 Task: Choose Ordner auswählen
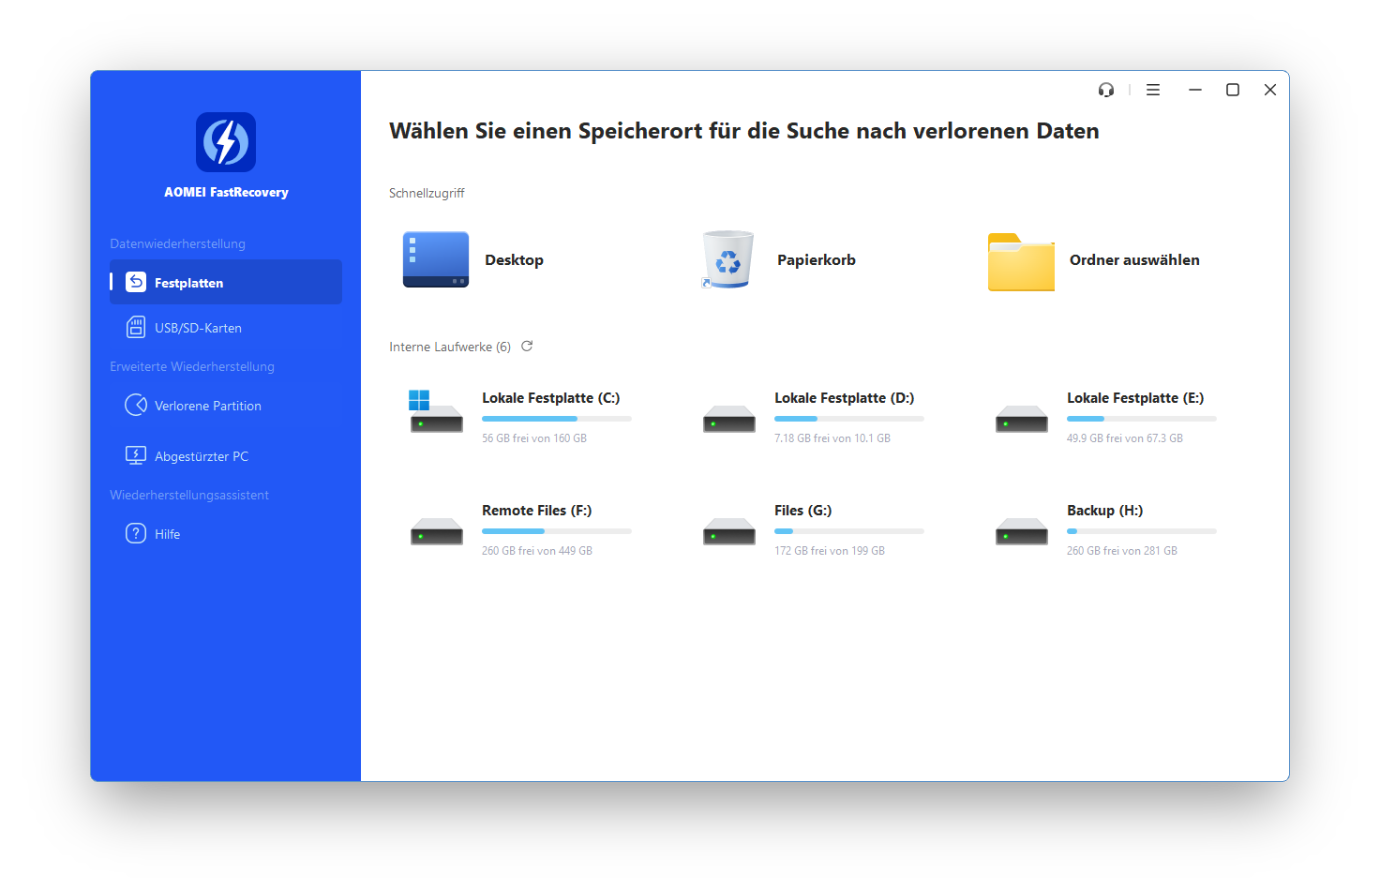1134,260
